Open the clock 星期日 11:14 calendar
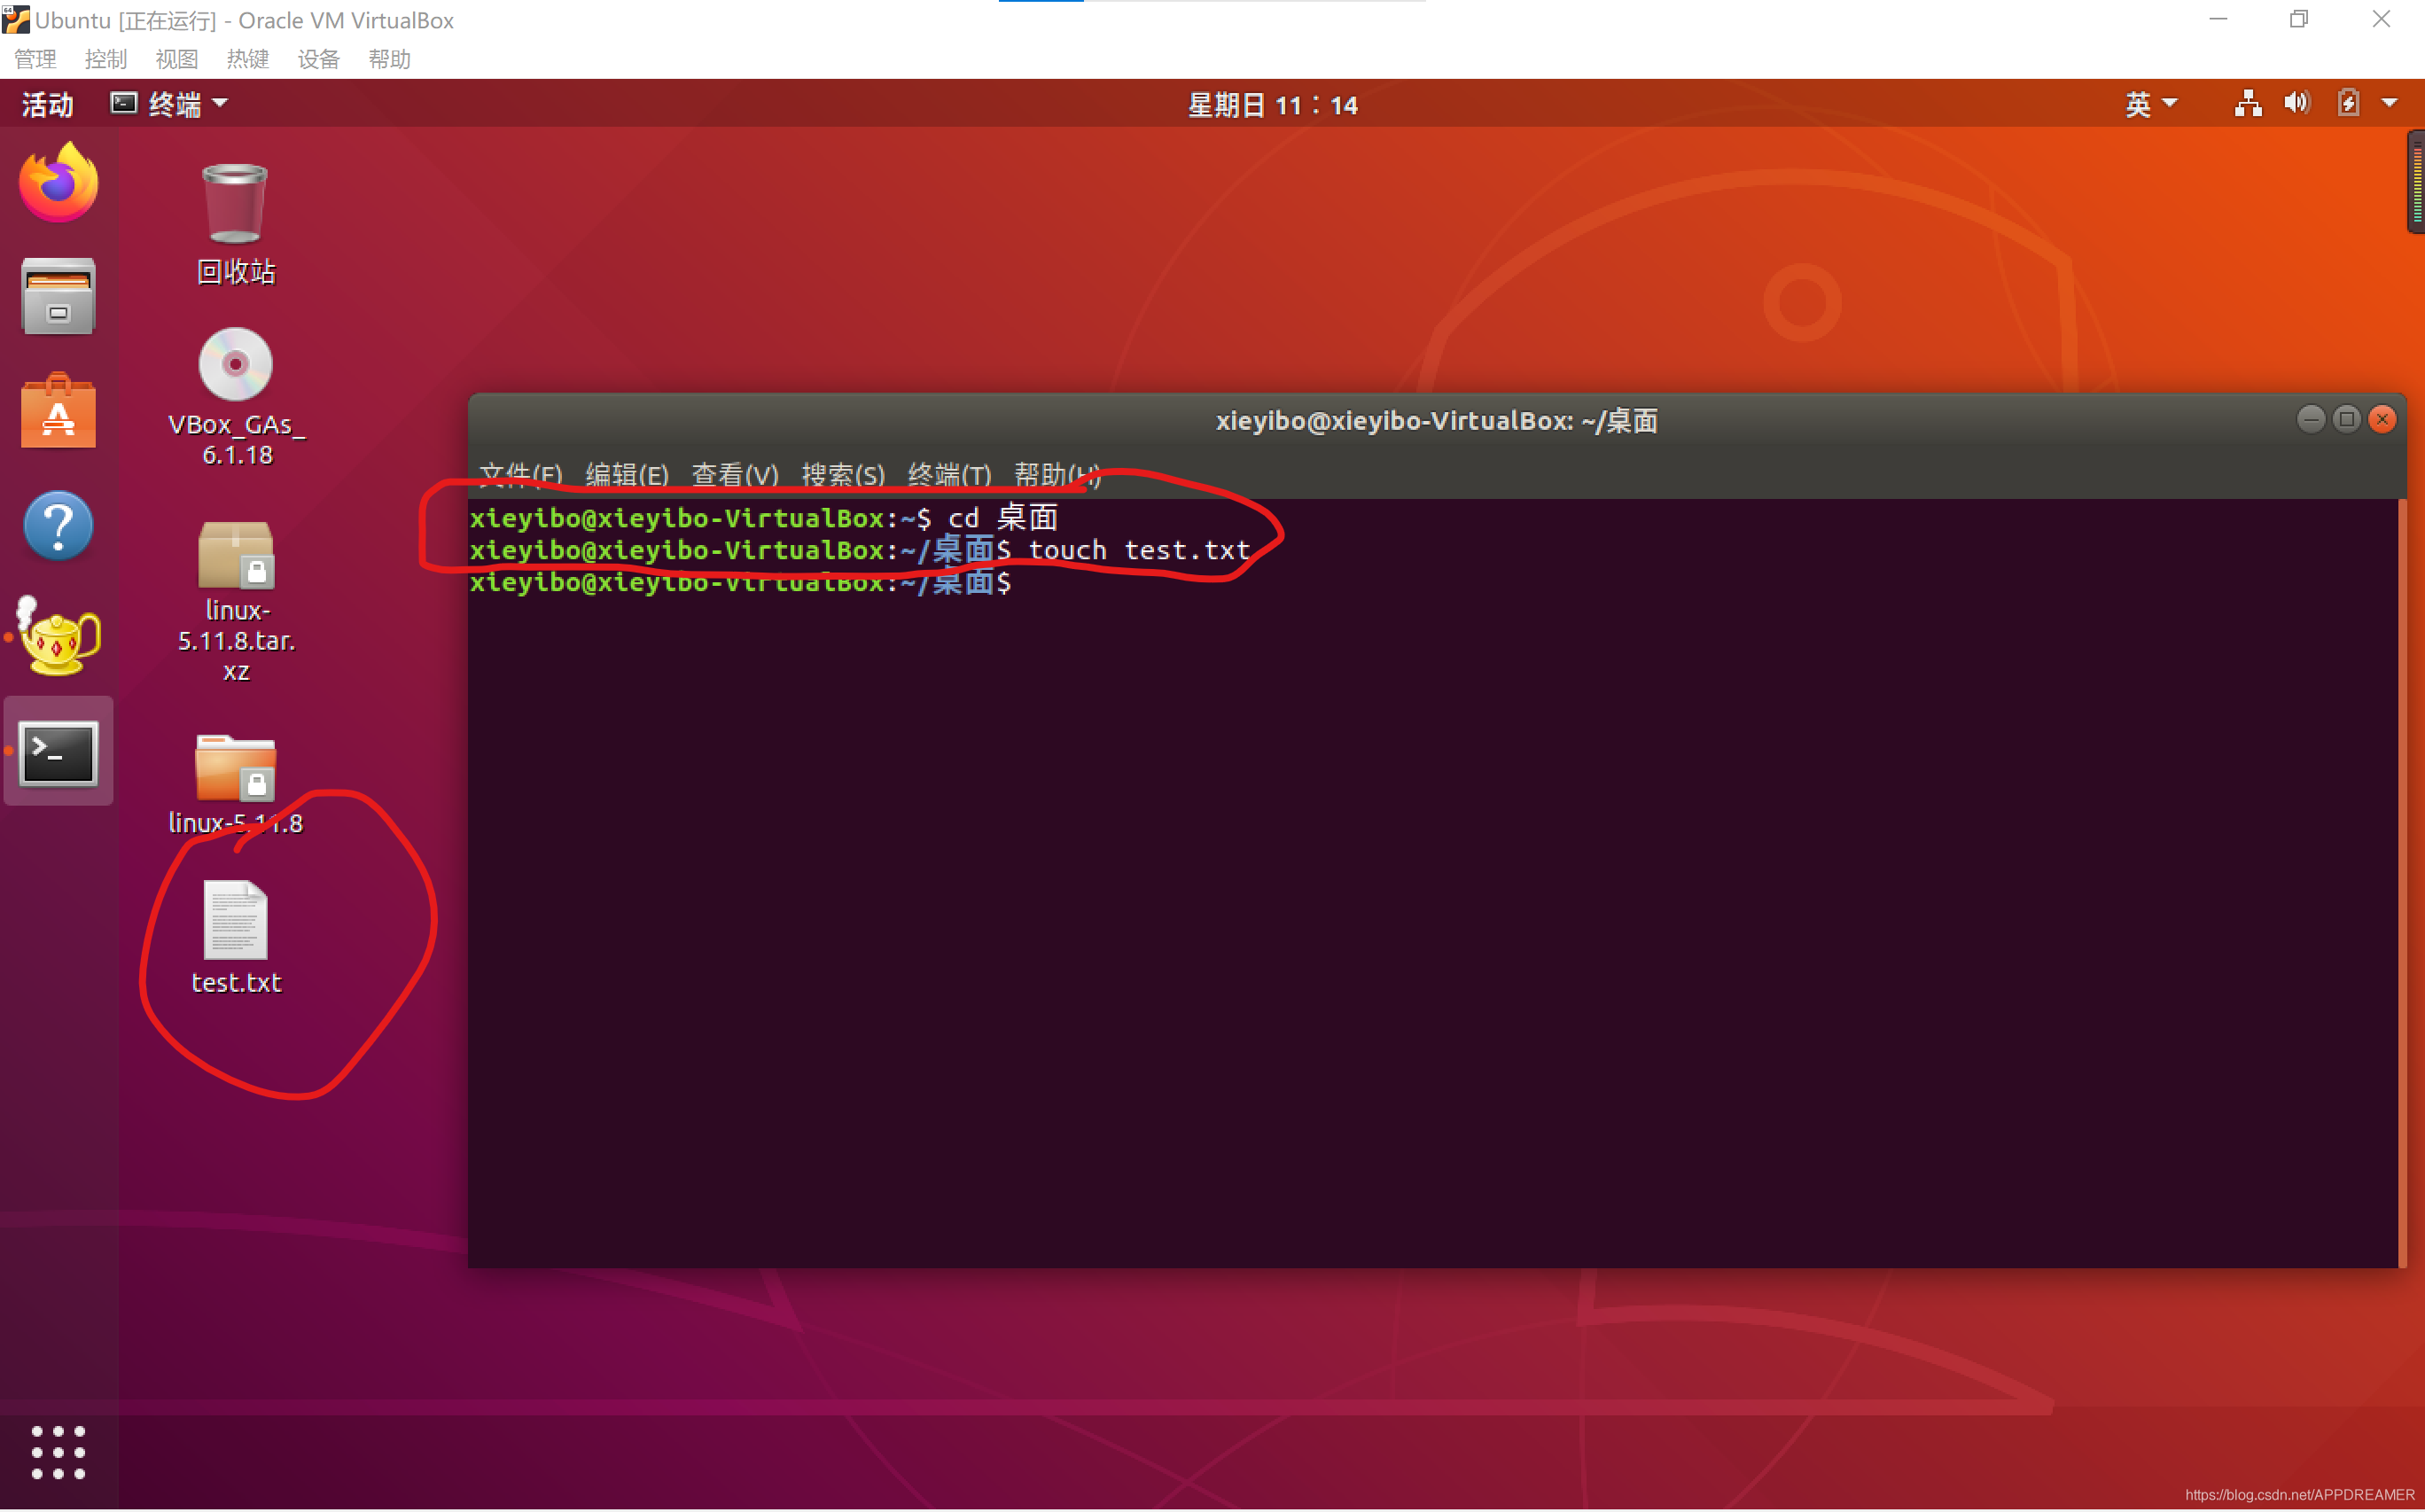Viewport: 2425px width, 1512px height. click(x=1272, y=105)
